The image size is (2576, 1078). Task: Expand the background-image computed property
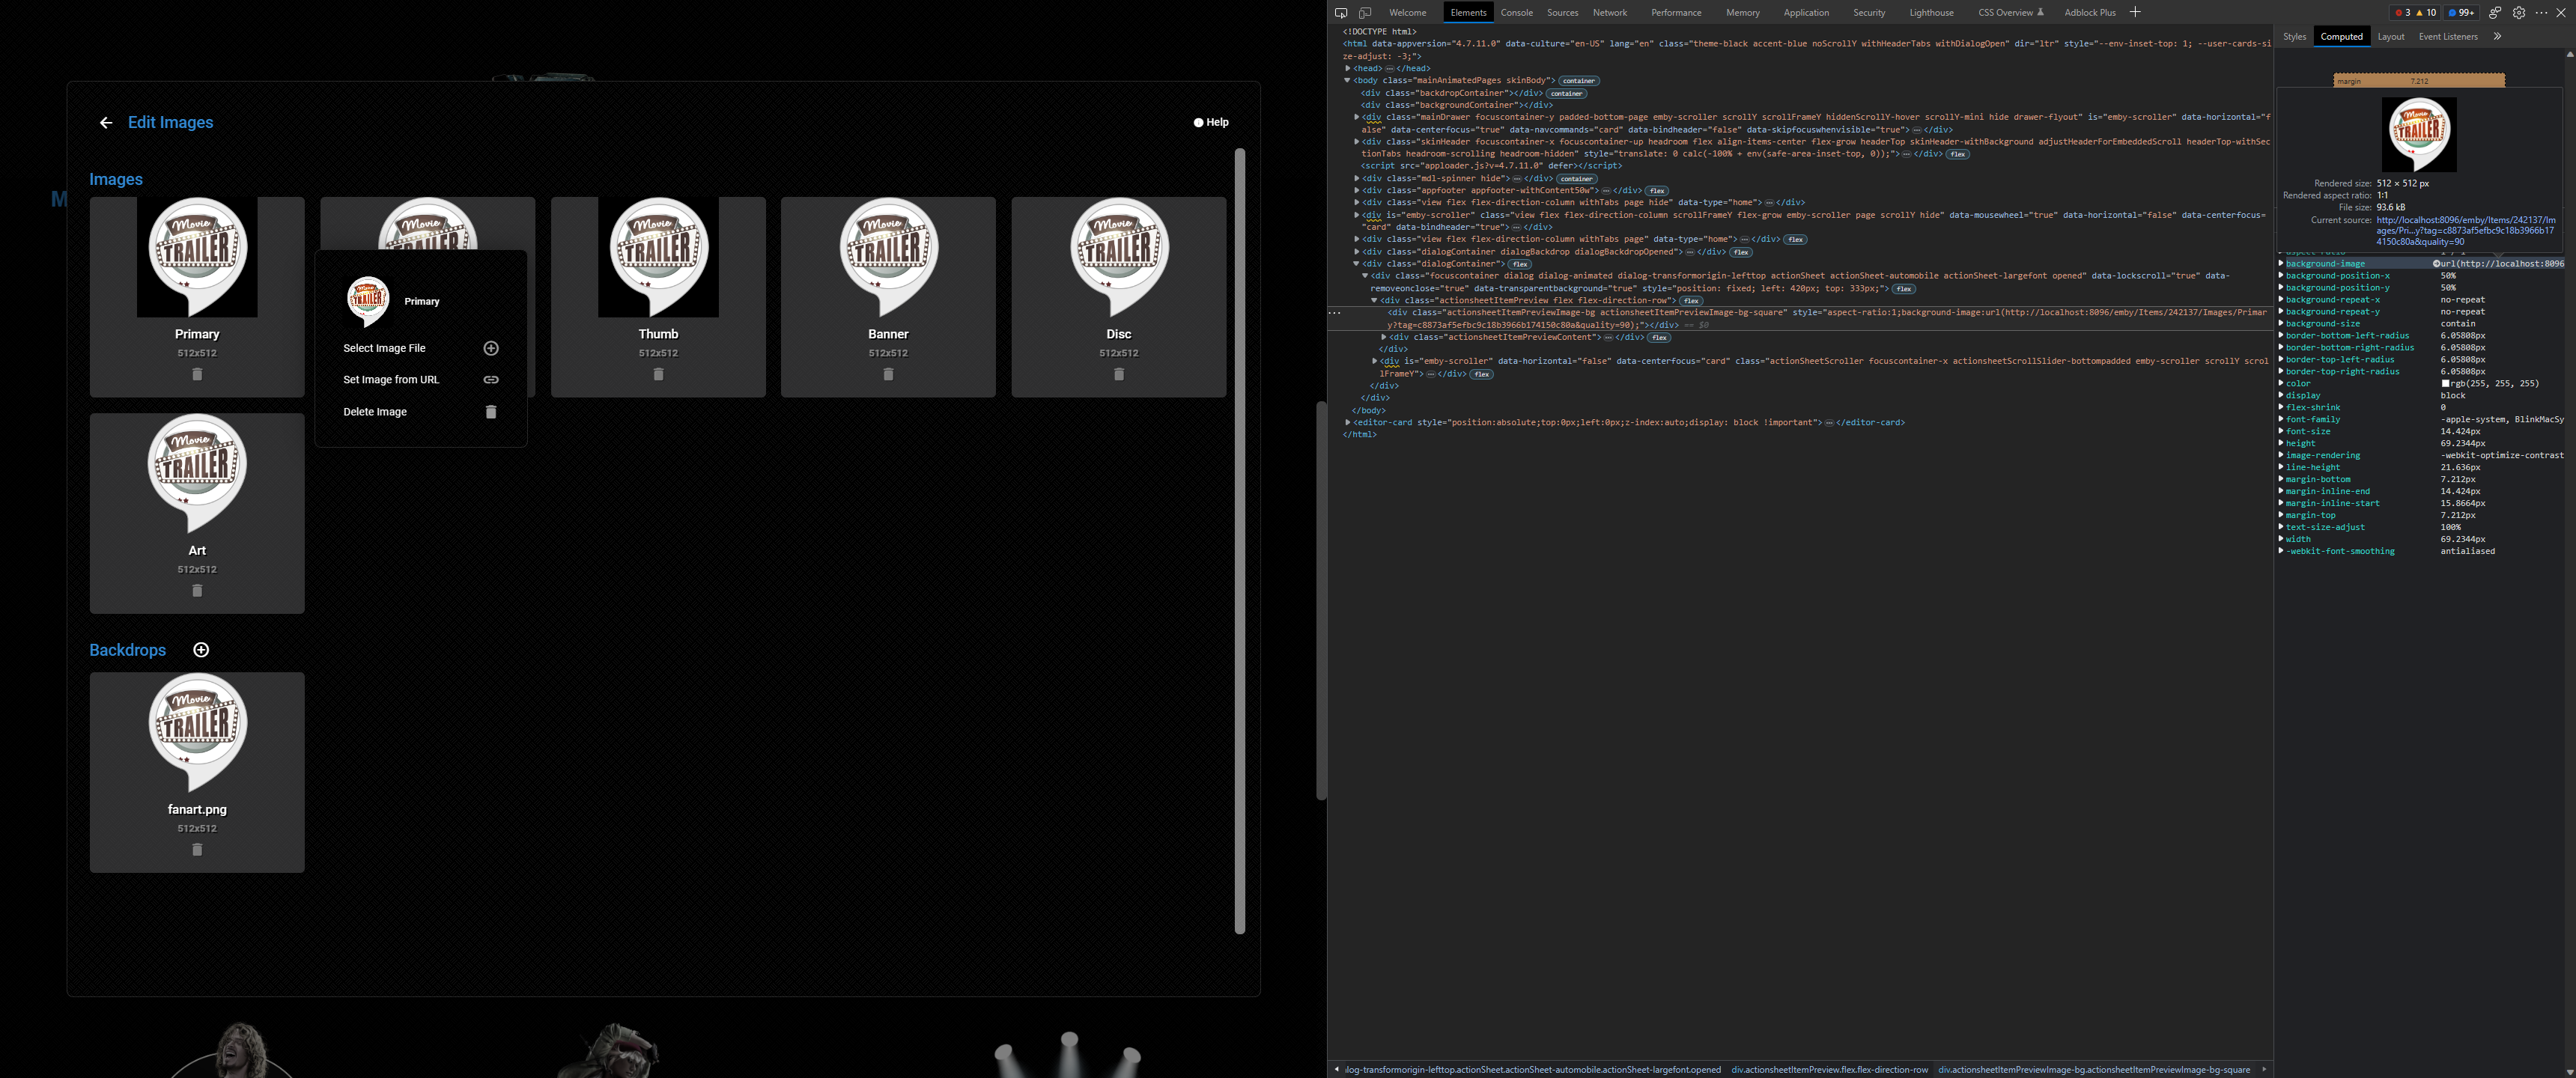coord(2281,264)
